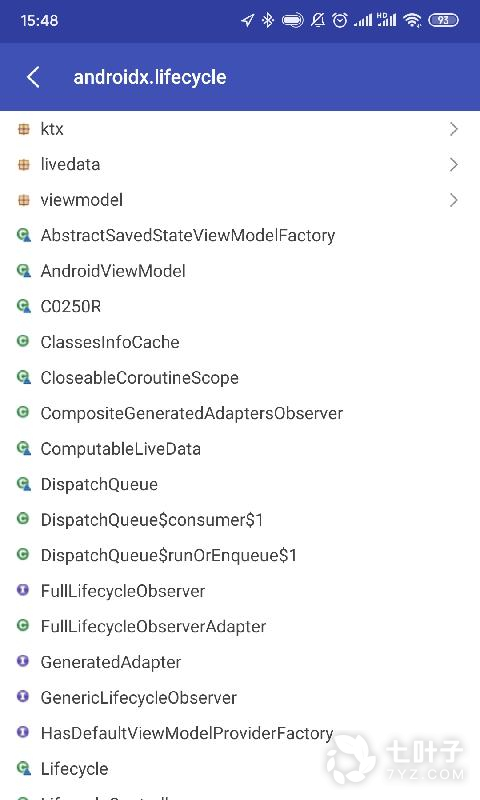The width and height of the screenshot is (480, 800).
Task: Select the Lifecycle class entry
Action: [240, 768]
